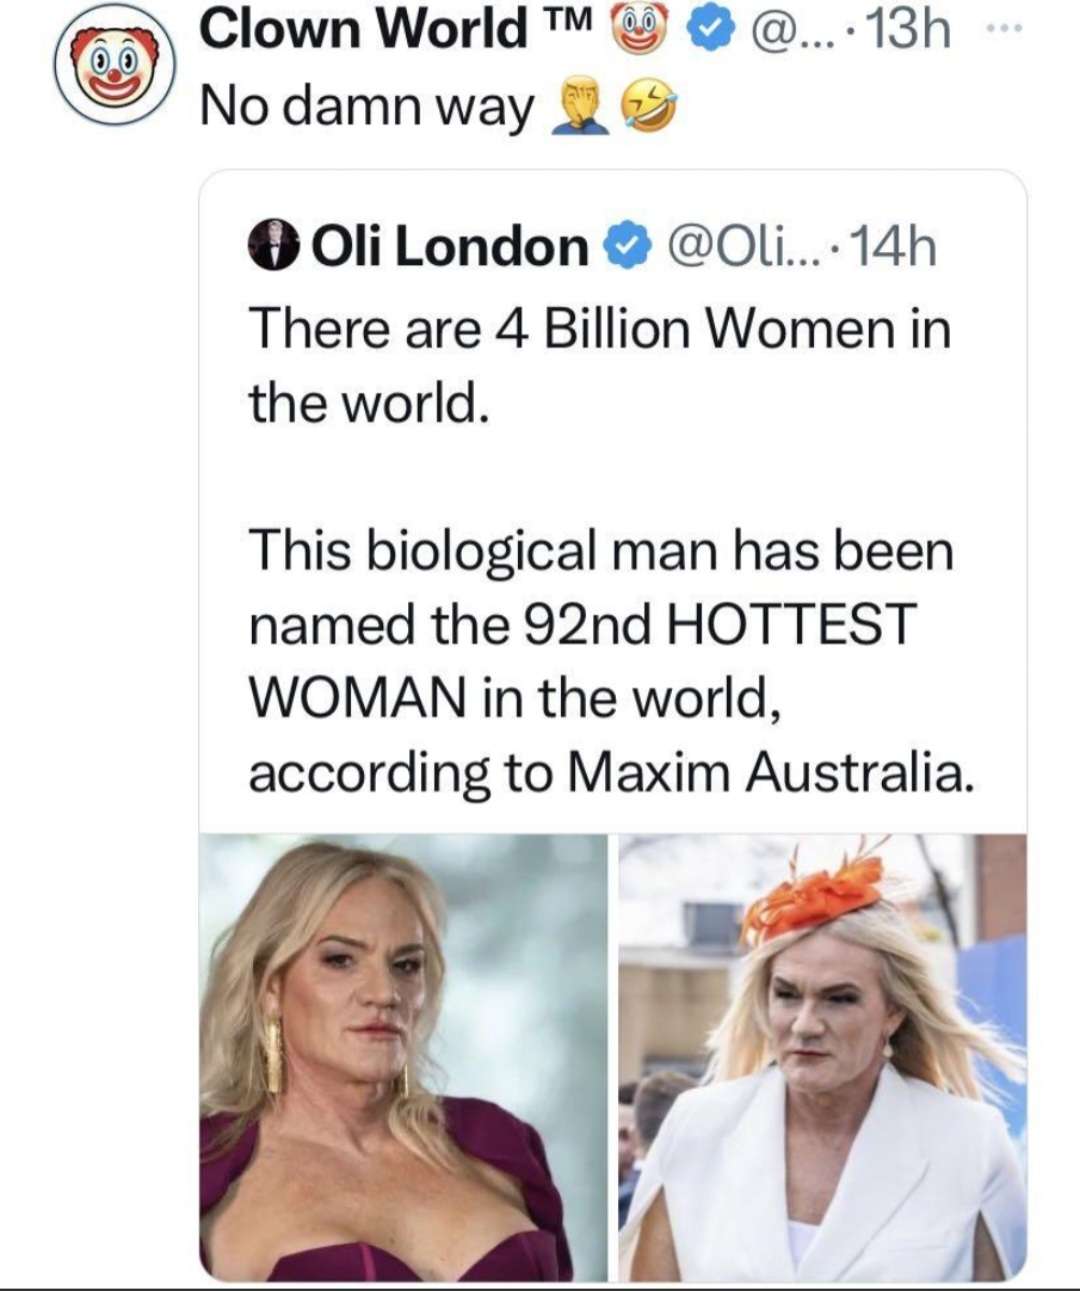This screenshot has height=1291, width=1080.
Task: Click the Oli London display name
Action: (x=451, y=247)
